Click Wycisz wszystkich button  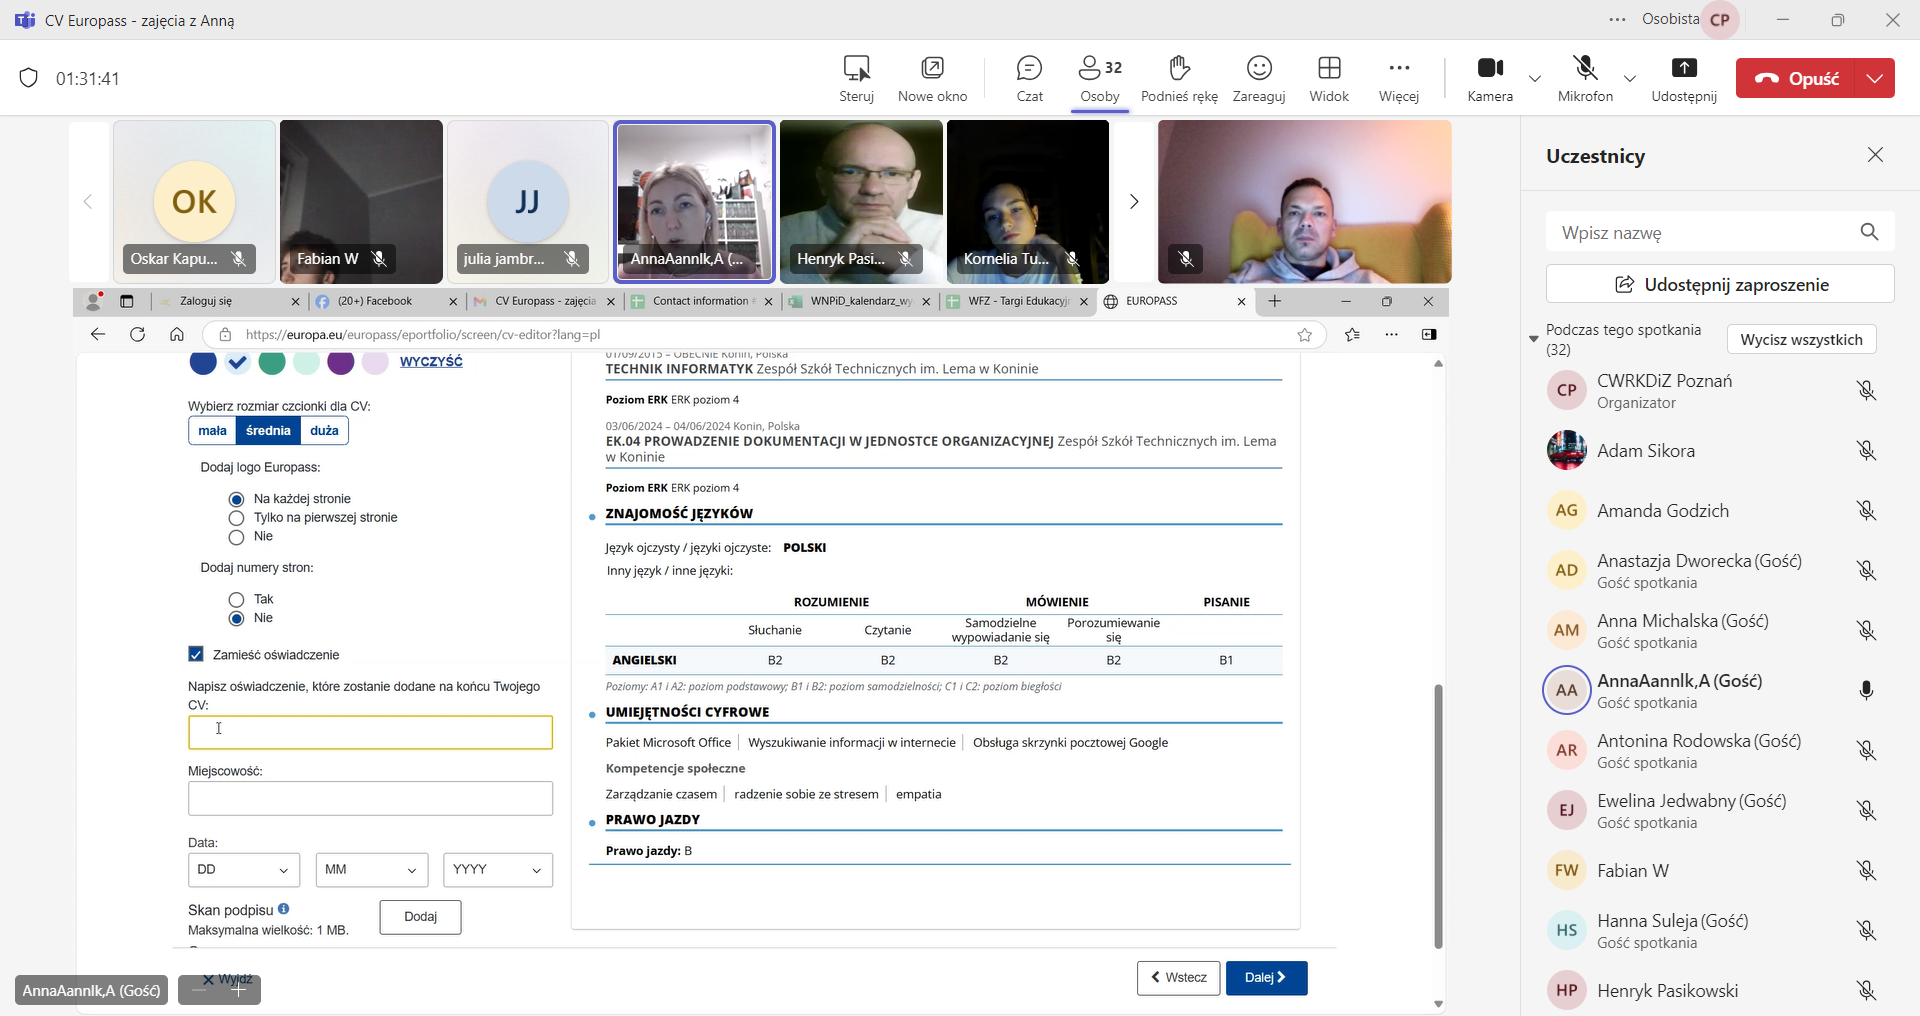1801,339
